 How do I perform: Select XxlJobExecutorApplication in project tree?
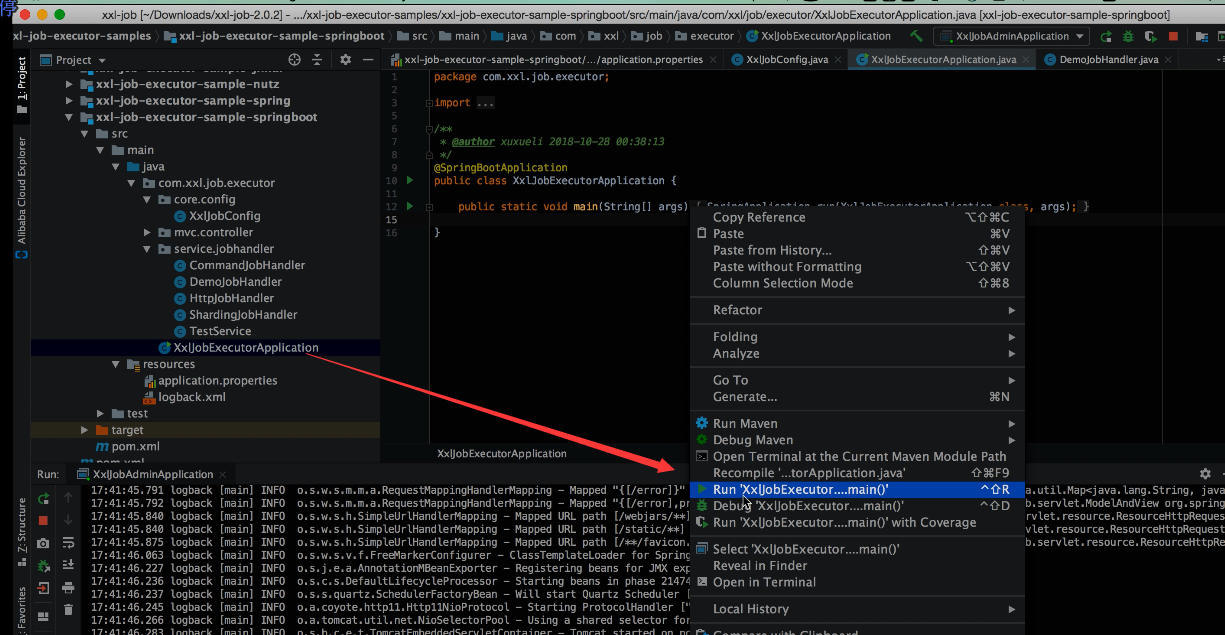[246, 348]
